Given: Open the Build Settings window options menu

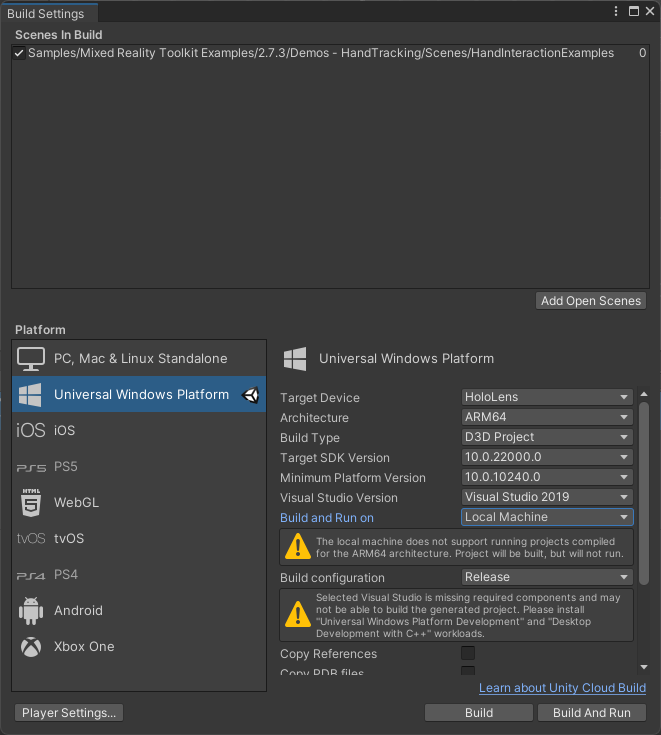Looking at the screenshot, I should [616, 11].
